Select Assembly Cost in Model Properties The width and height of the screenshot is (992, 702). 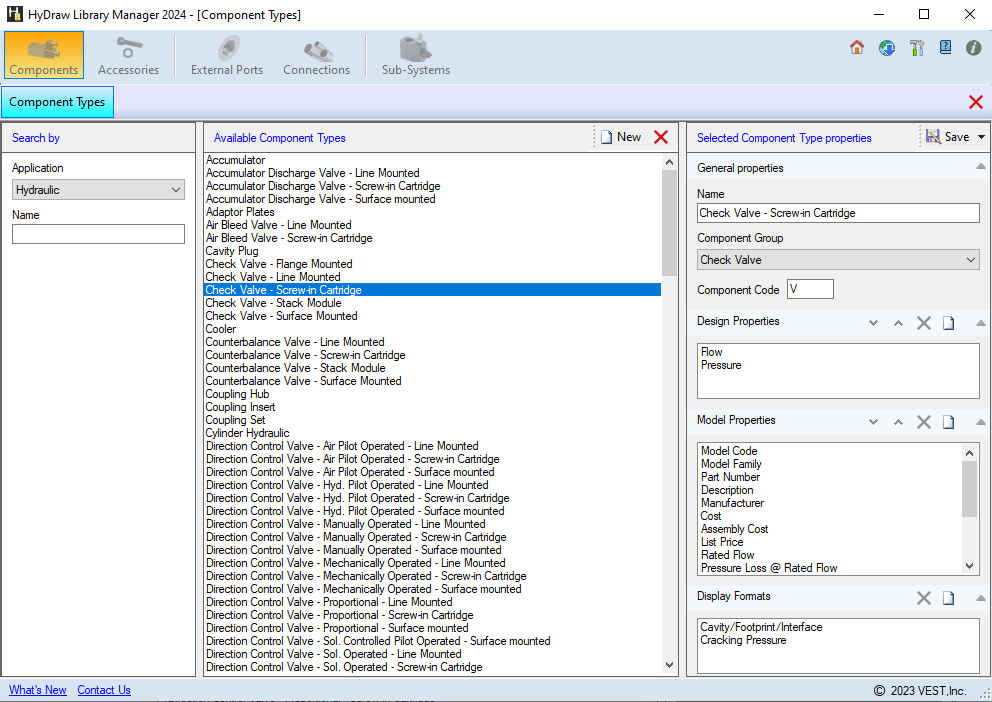click(x=735, y=529)
